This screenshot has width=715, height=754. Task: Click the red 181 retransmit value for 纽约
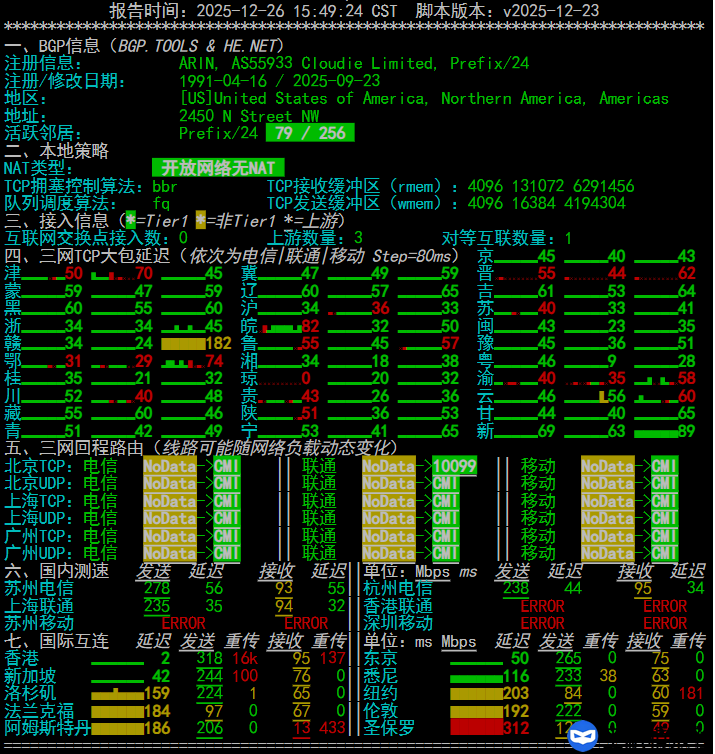coord(691,693)
